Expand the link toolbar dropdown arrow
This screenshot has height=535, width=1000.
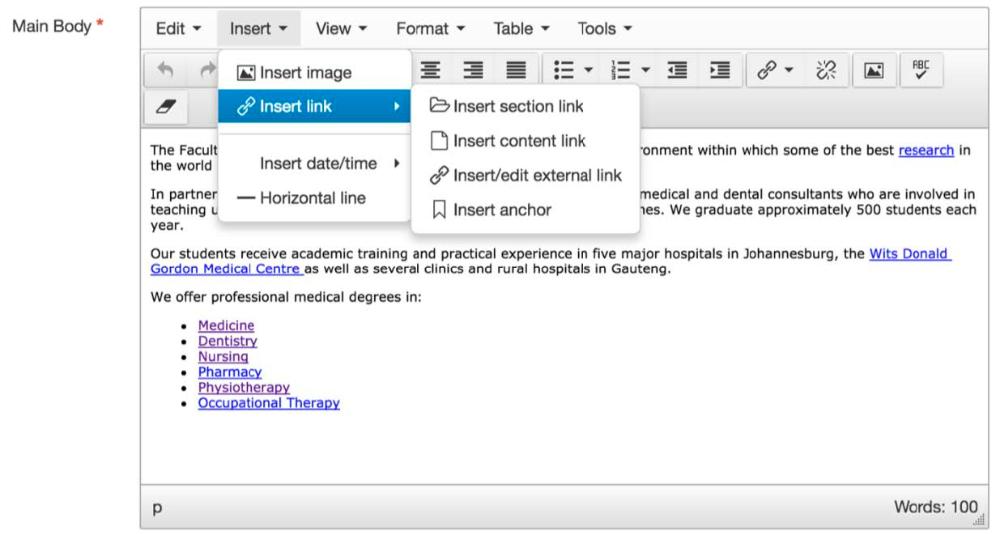(789, 70)
